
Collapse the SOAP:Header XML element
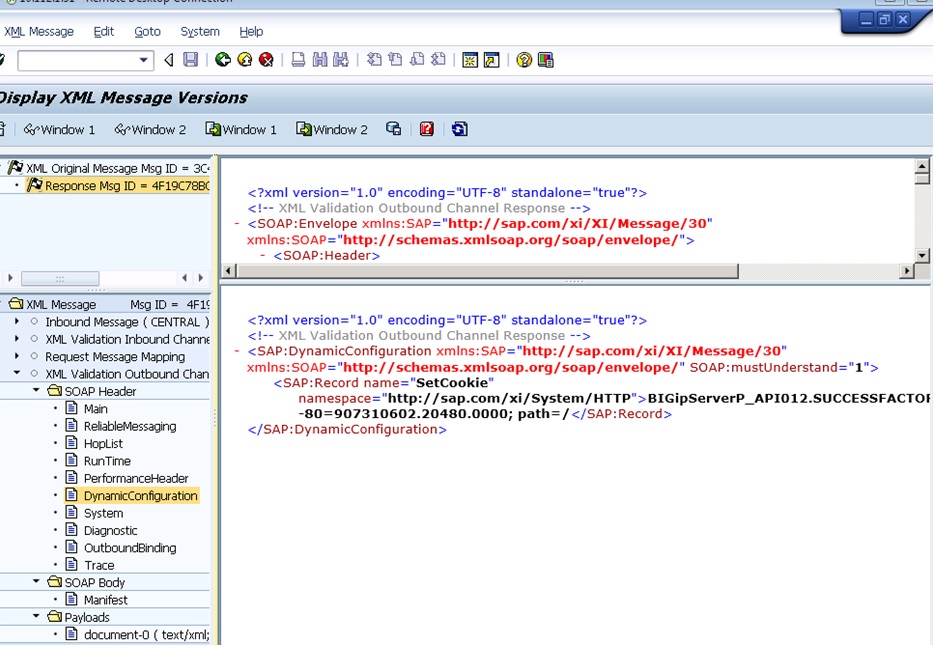click(x=263, y=256)
